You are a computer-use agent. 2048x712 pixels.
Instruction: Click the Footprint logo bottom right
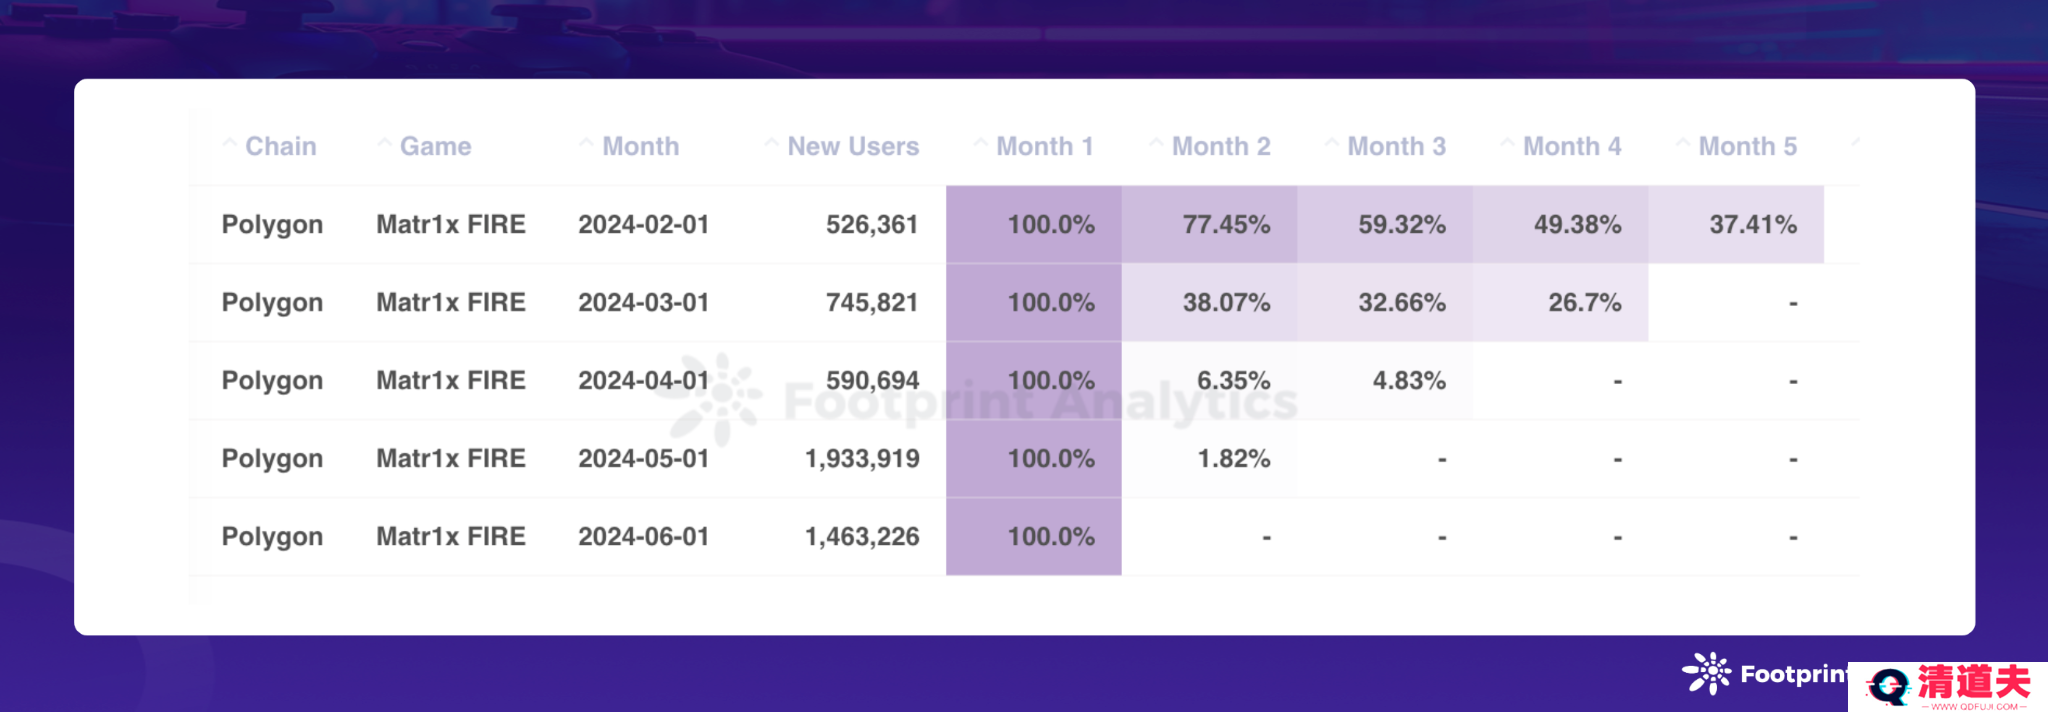(x=1765, y=674)
